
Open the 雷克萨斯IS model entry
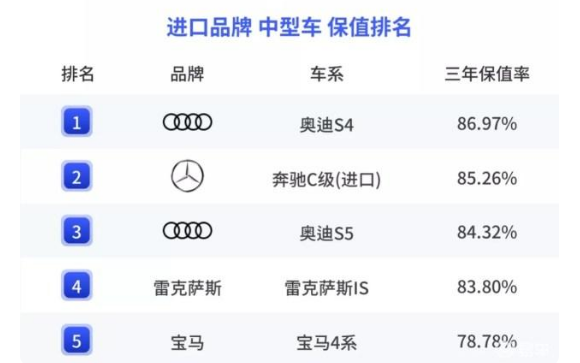(327, 288)
